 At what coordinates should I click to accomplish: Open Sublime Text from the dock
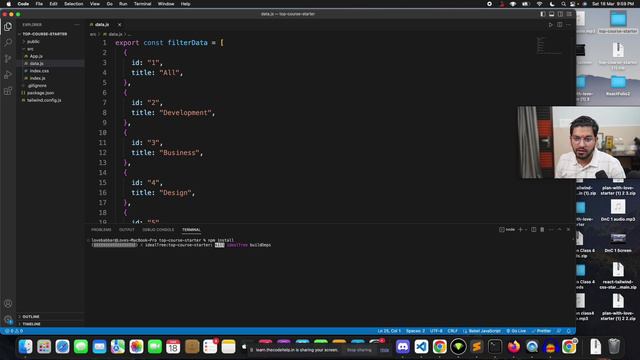coord(476,347)
